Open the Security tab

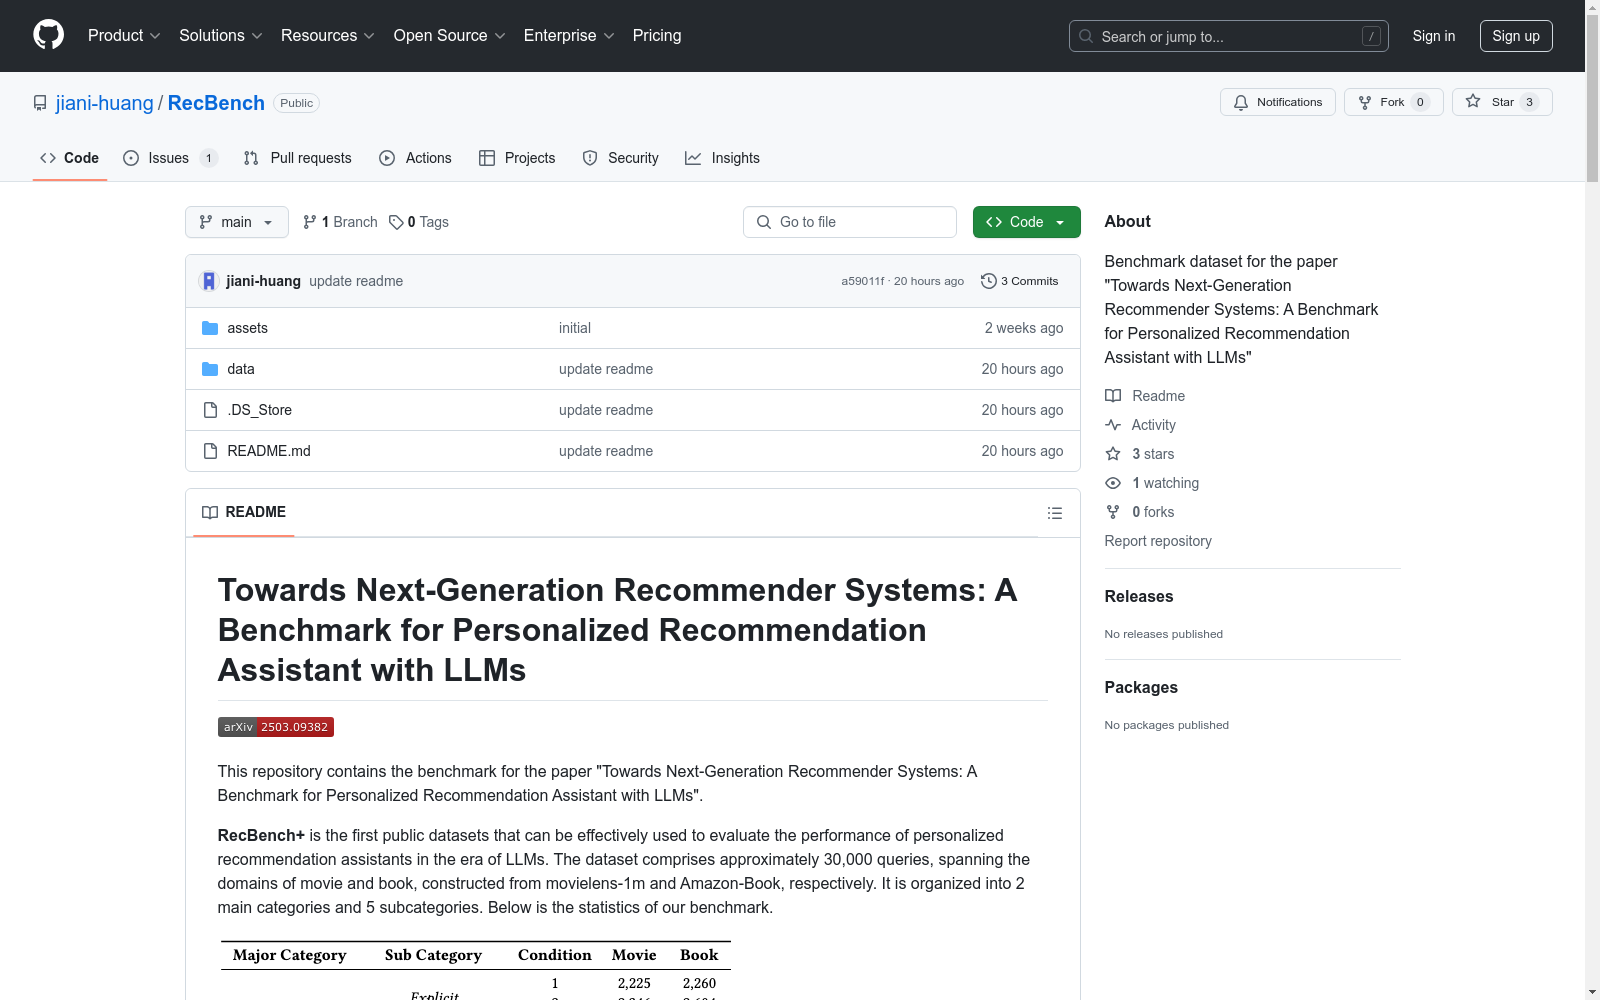tap(621, 158)
